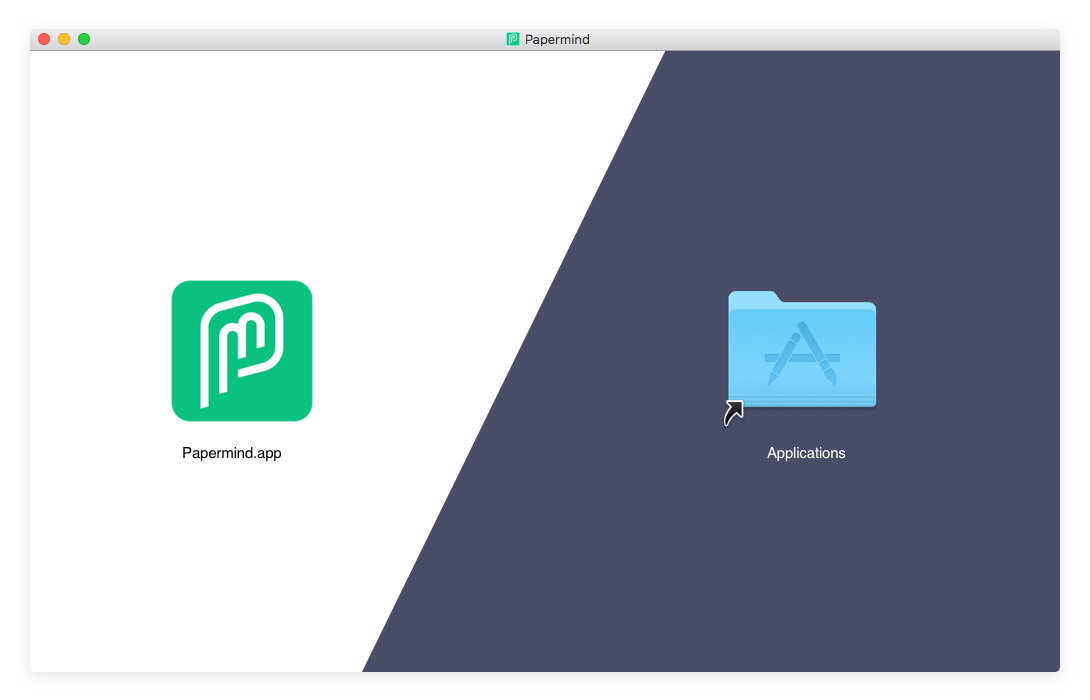Click the small Papermind icon in title bar

click(512, 40)
